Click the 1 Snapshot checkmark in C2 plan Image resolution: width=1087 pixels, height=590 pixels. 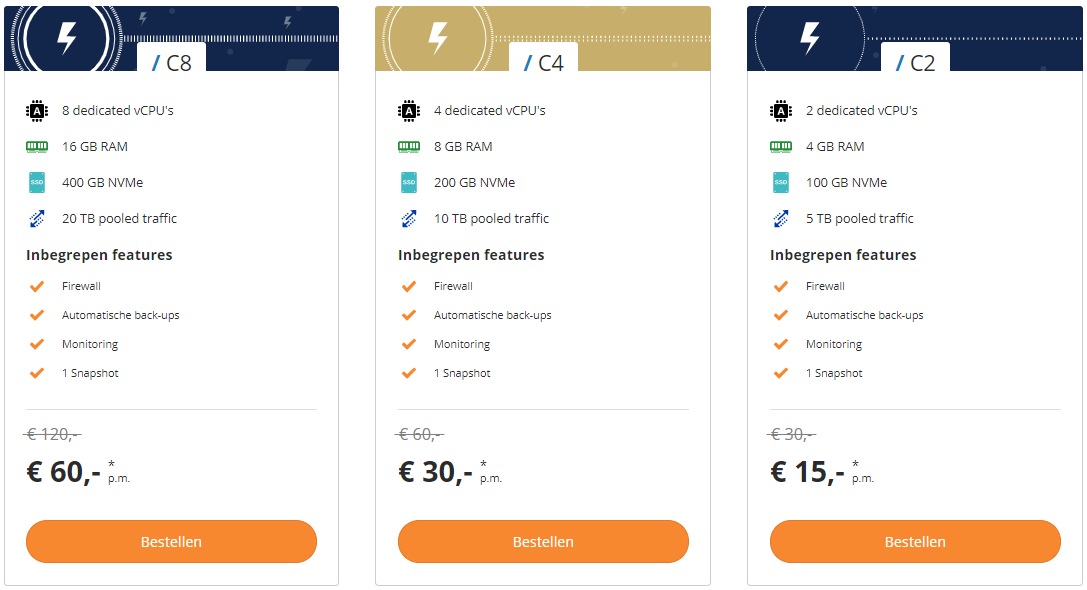[x=781, y=373]
